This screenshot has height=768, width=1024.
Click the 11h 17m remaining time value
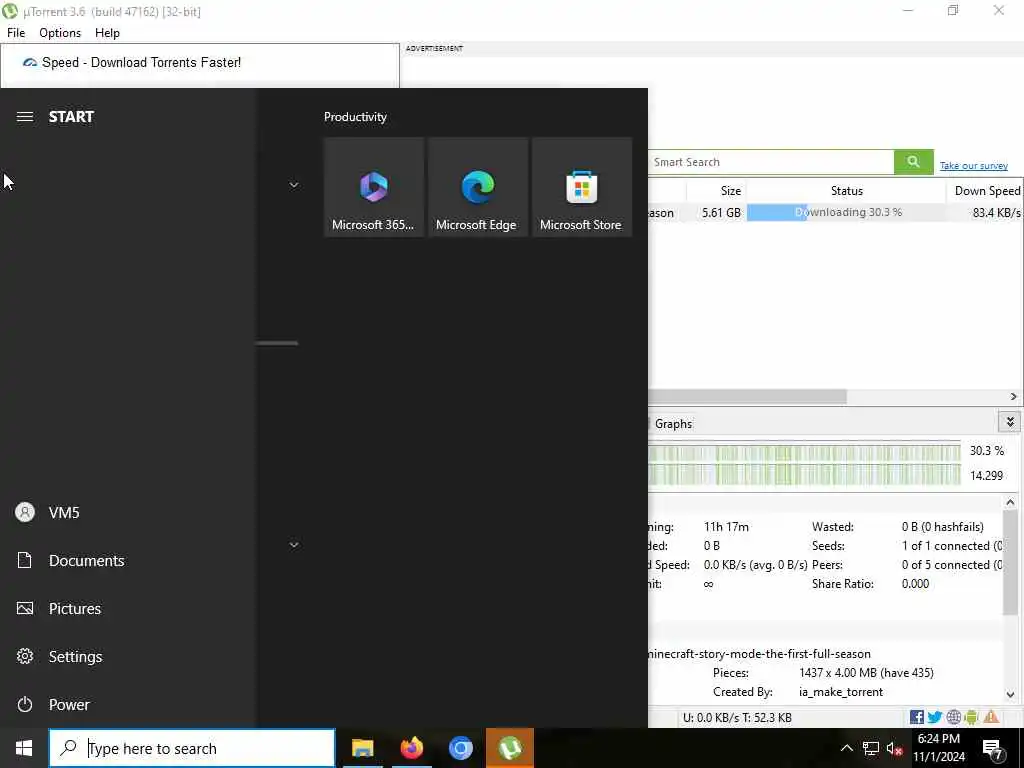coord(726,526)
